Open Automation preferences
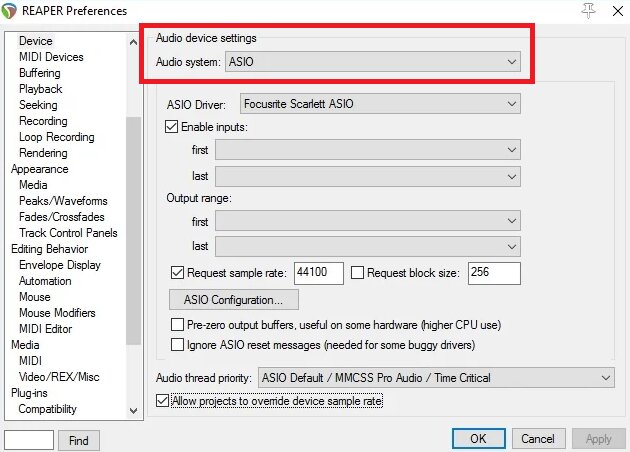This screenshot has height=452, width=630. click(x=45, y=281)
